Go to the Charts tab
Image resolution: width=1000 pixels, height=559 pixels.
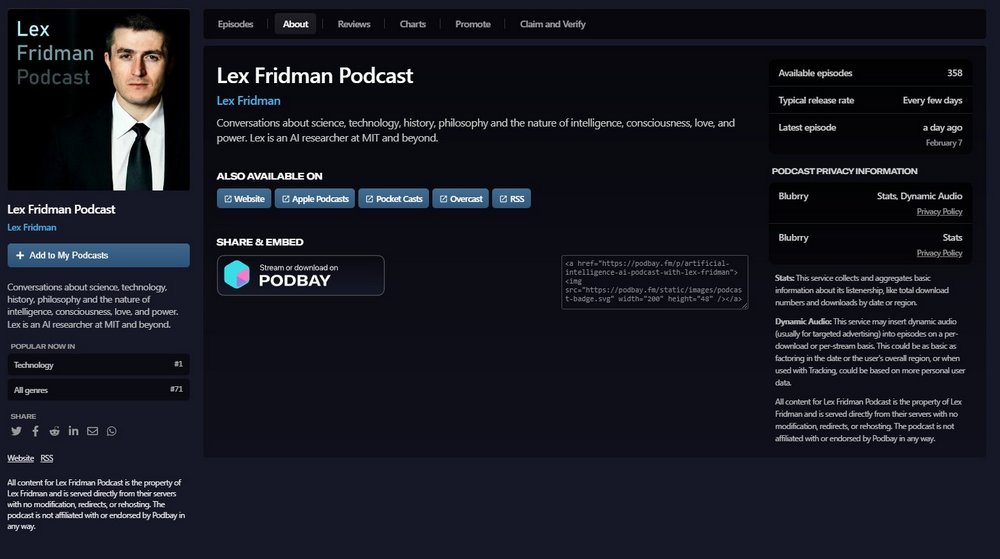pos(413,24)
